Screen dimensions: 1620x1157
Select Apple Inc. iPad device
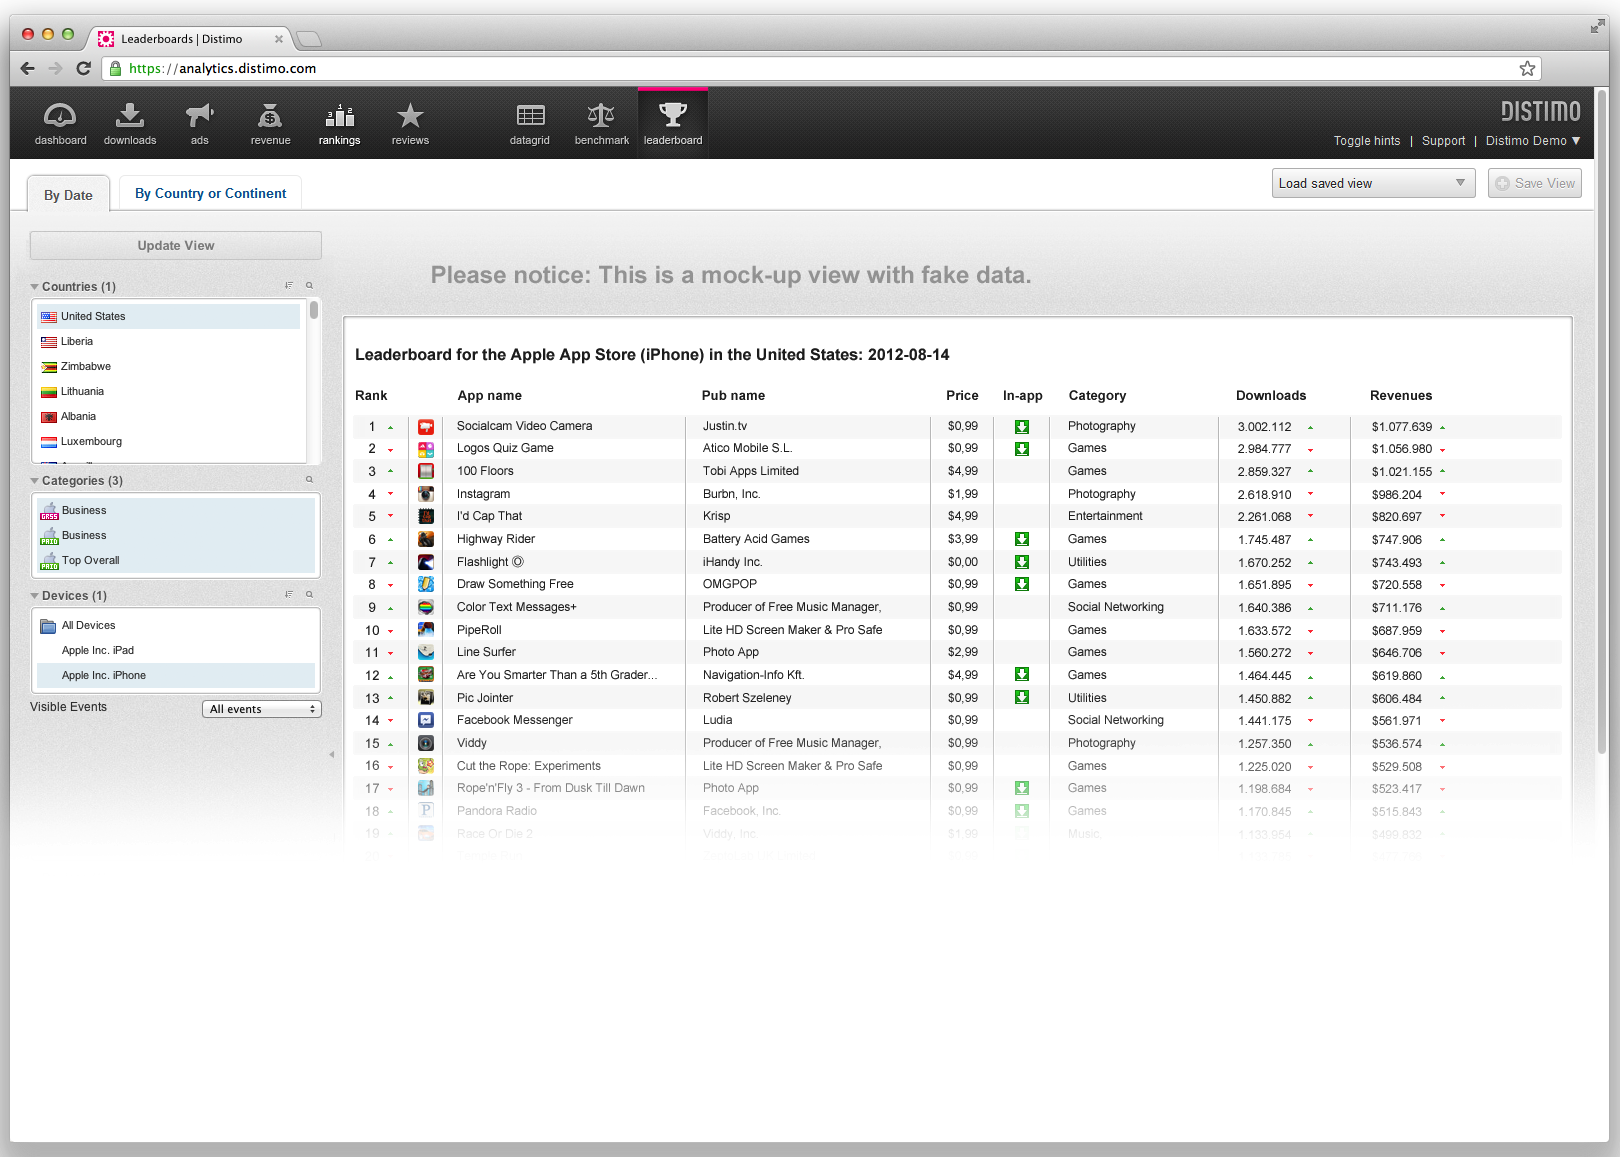98,651
